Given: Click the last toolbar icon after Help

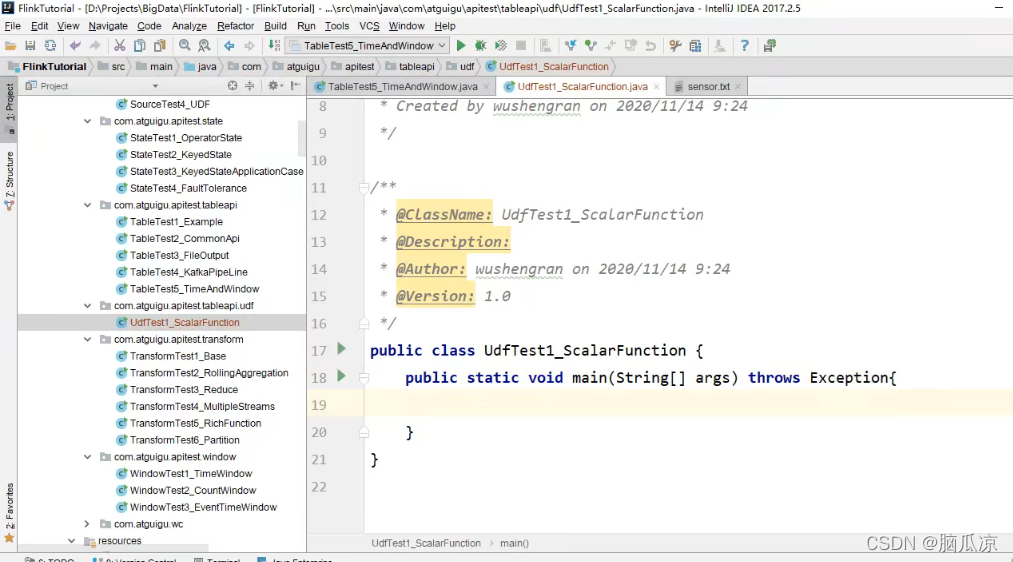Looking at the screenshot, I should click(769, 46).
